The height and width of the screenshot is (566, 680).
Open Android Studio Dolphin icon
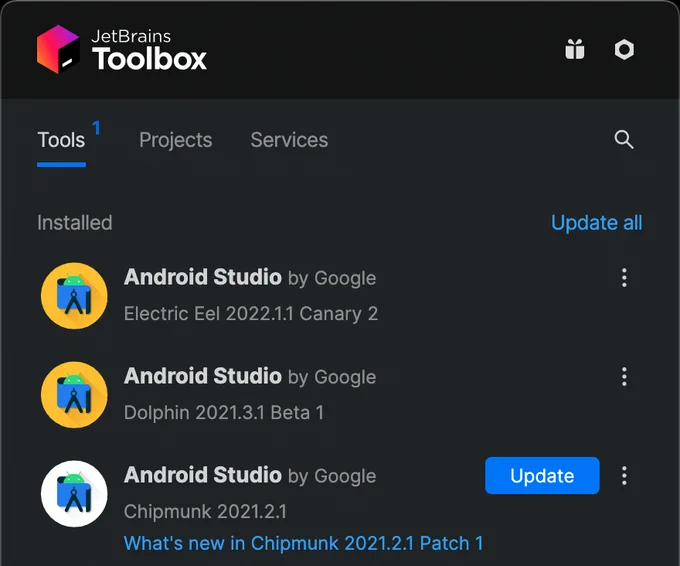(x=74, y=395)
